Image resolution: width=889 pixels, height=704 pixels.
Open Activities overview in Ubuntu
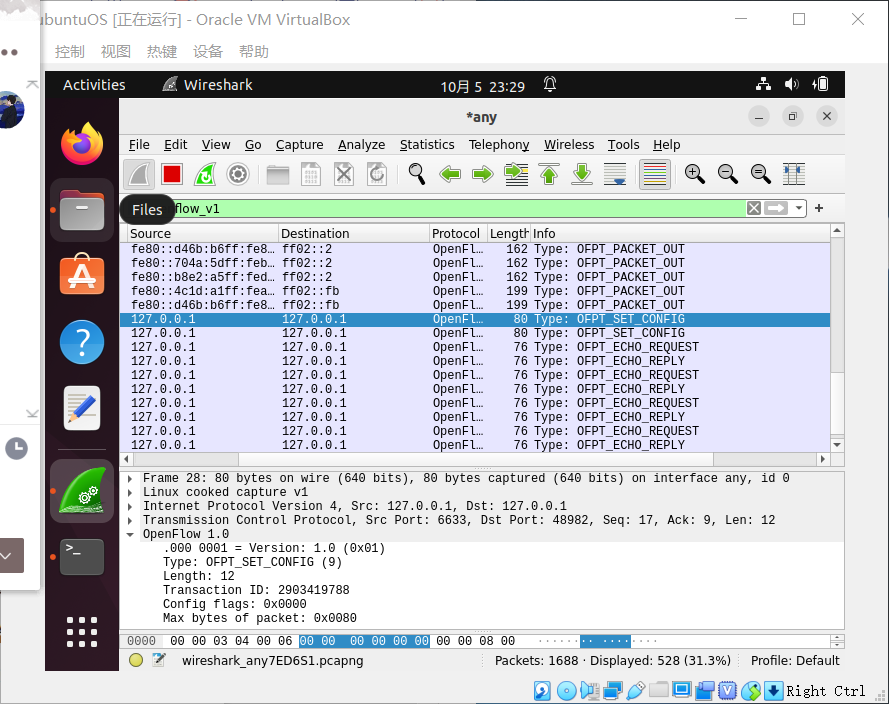click(x=94, y=85)
